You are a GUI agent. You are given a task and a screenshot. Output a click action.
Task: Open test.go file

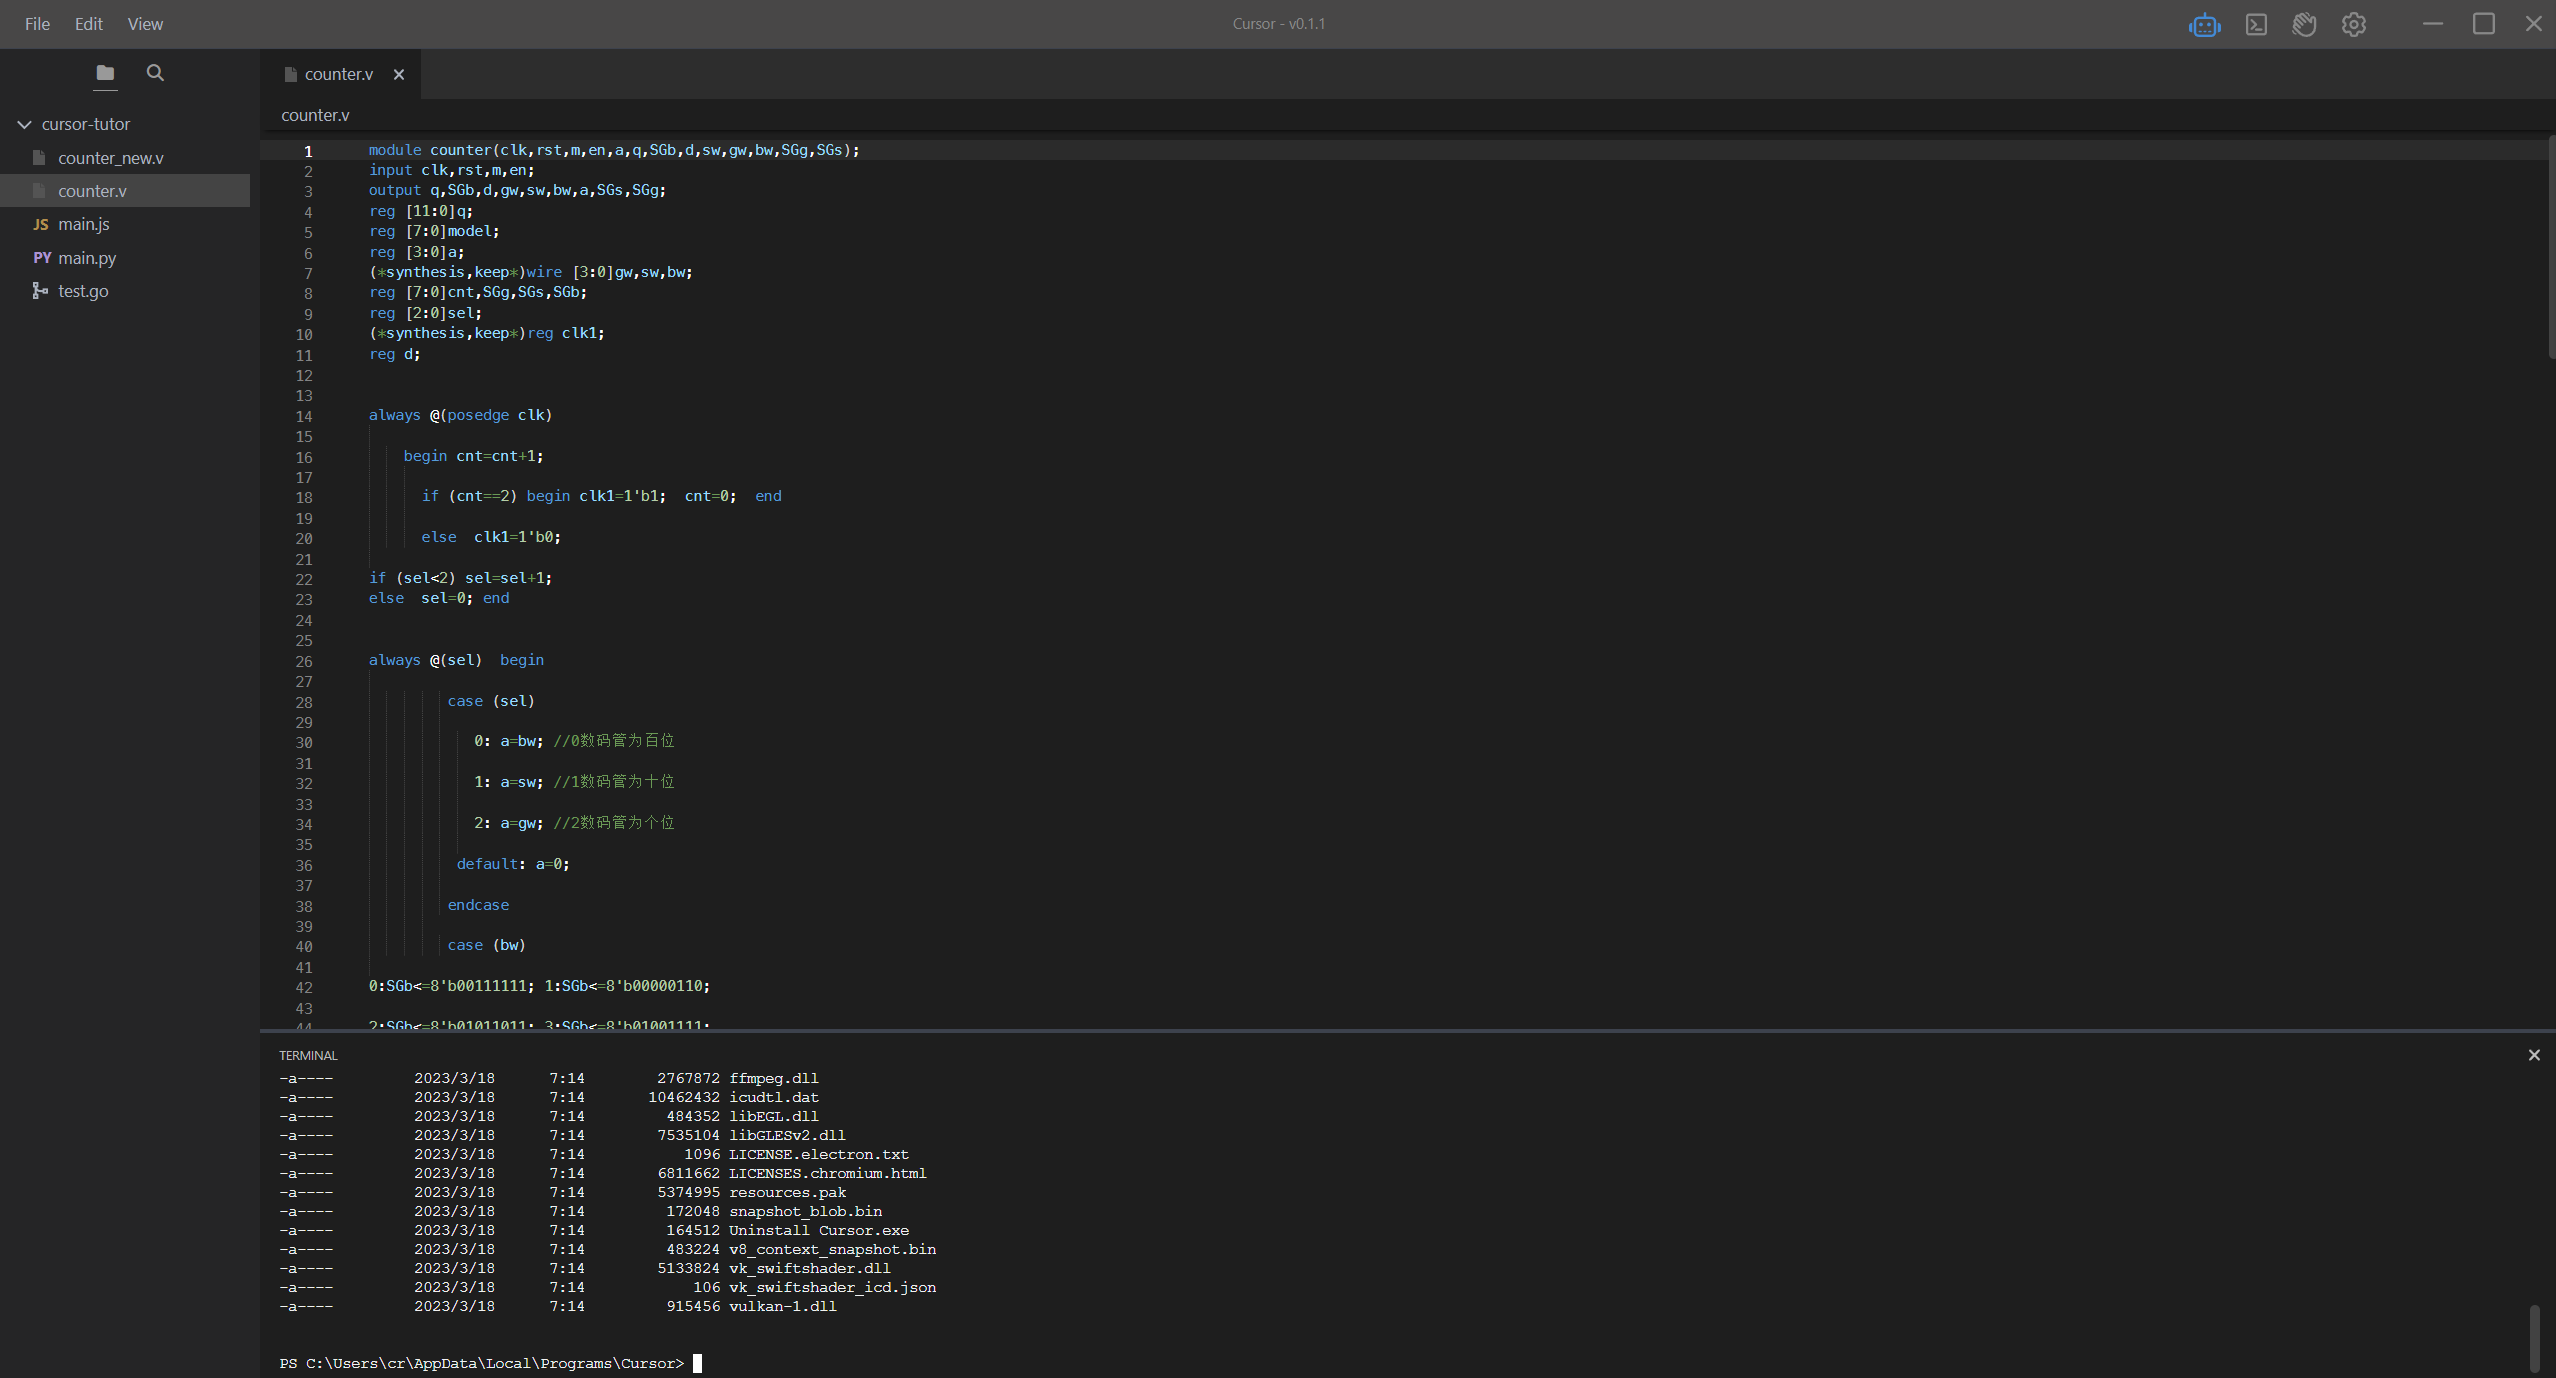83,291
